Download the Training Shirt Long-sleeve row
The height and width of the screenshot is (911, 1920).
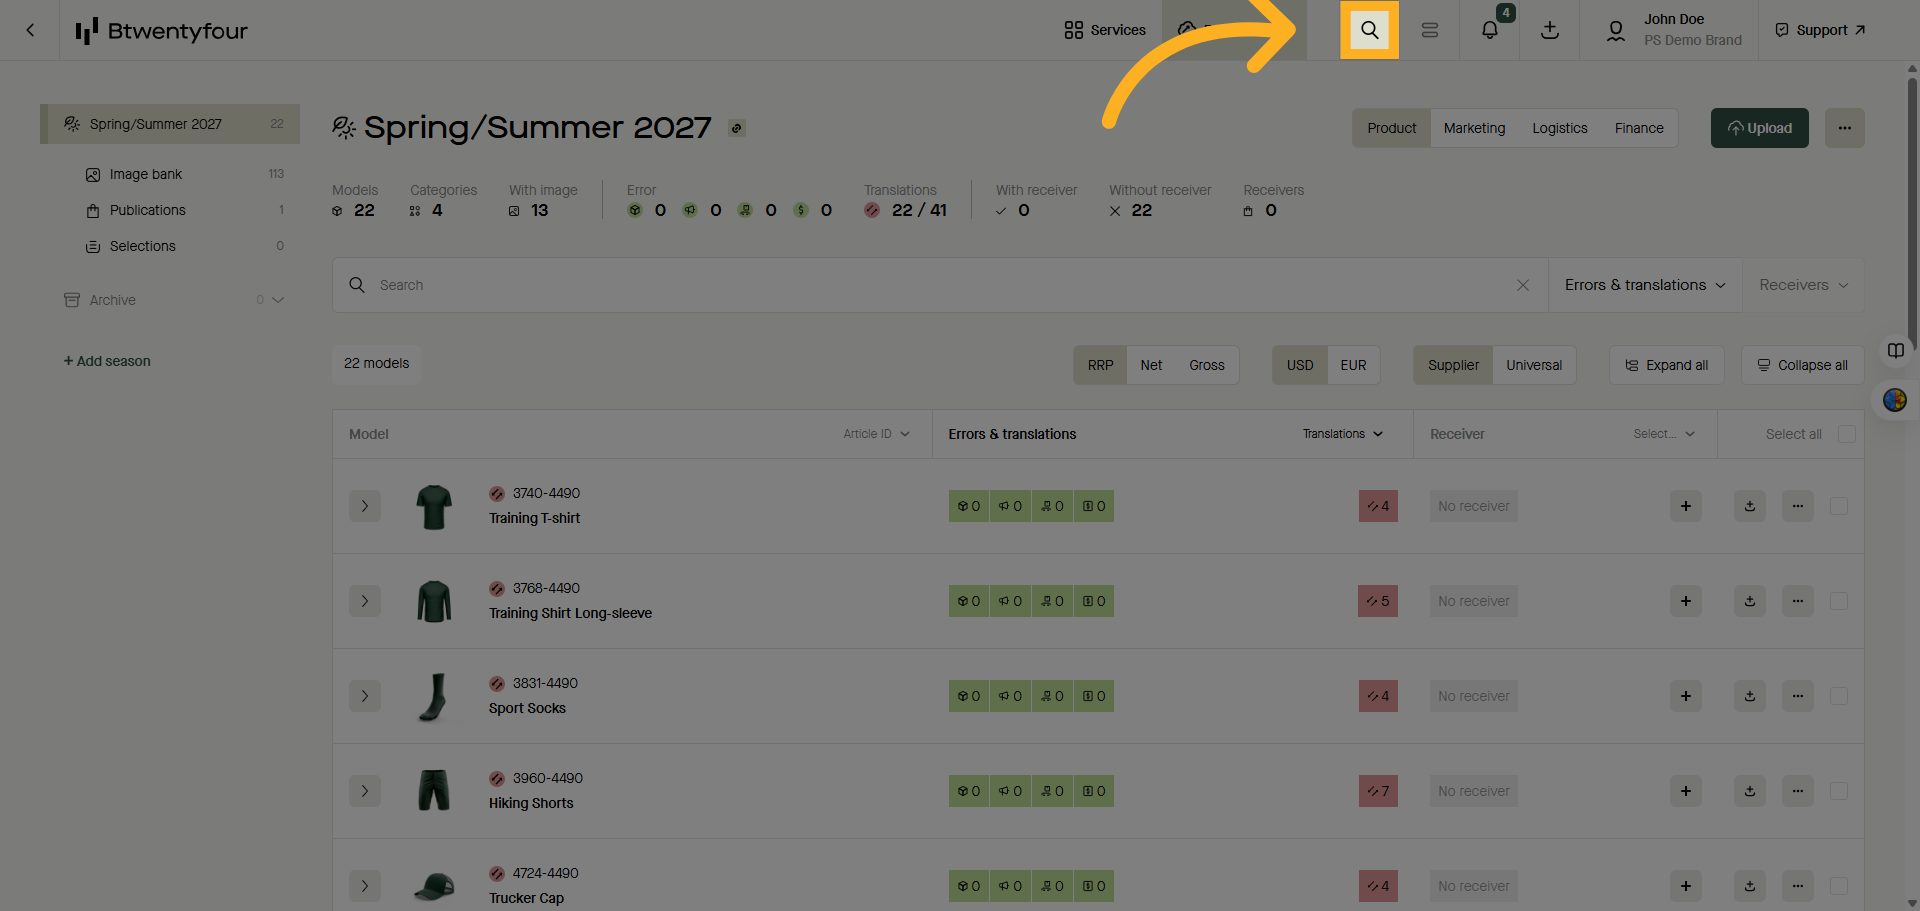click(x=1750, y=601)
